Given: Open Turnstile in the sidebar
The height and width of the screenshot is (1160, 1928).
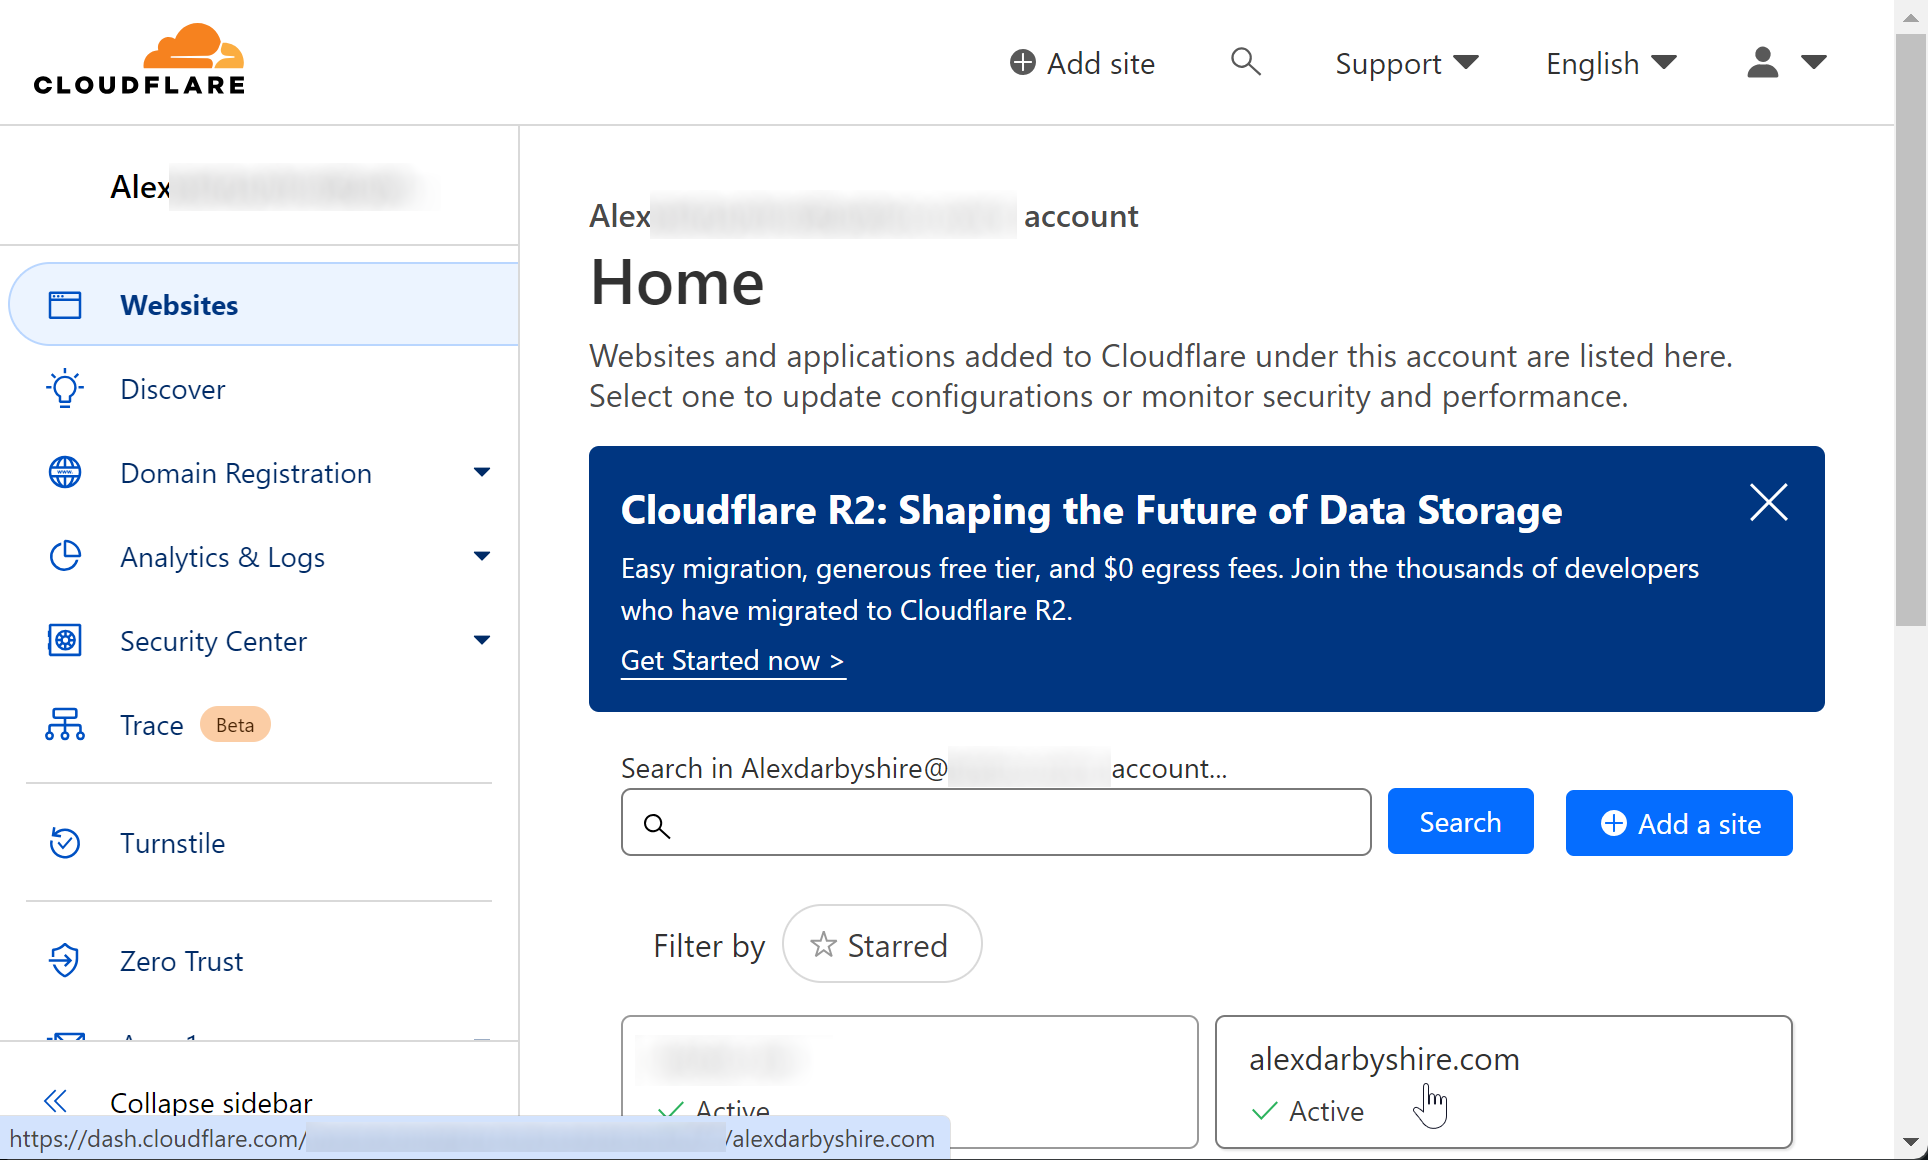Looking at the screenshot, I should (172, 843).
